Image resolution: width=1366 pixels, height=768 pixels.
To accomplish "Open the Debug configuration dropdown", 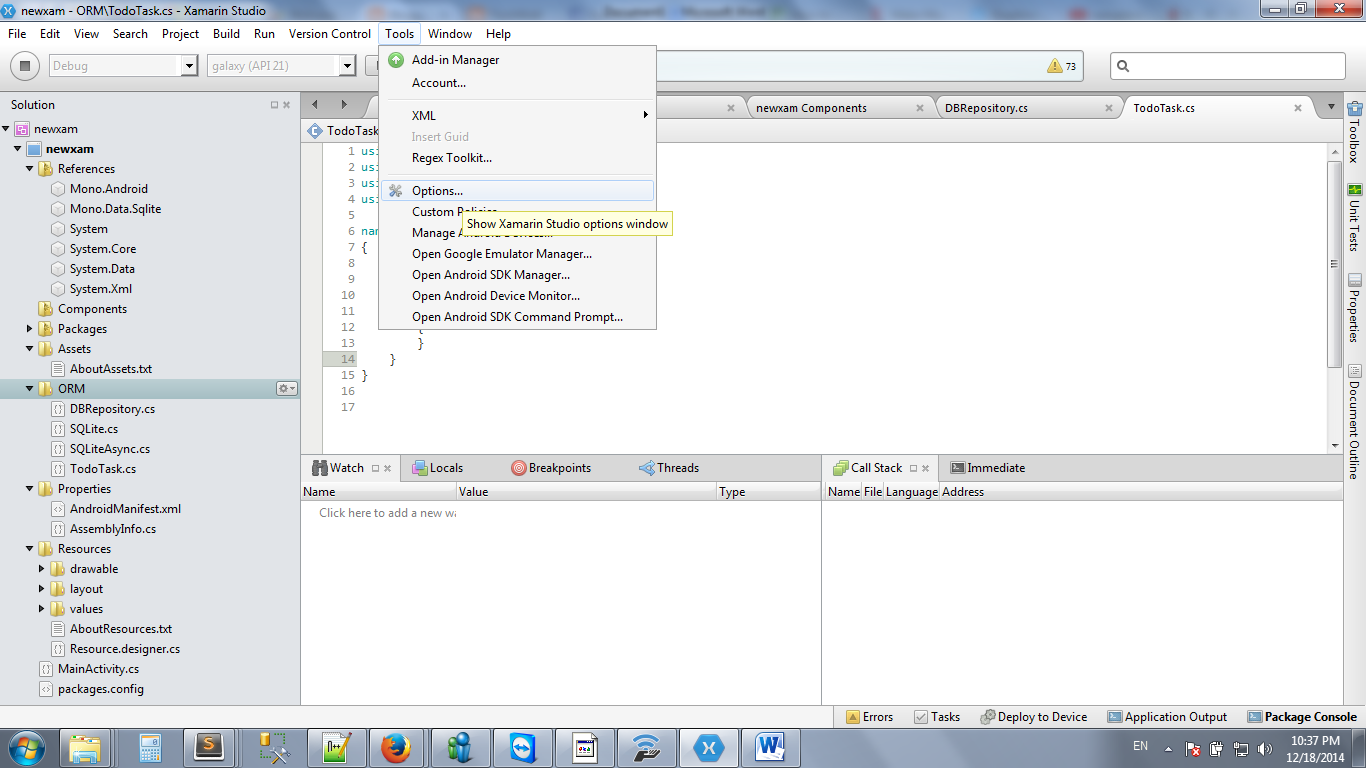I will [189, 66].
